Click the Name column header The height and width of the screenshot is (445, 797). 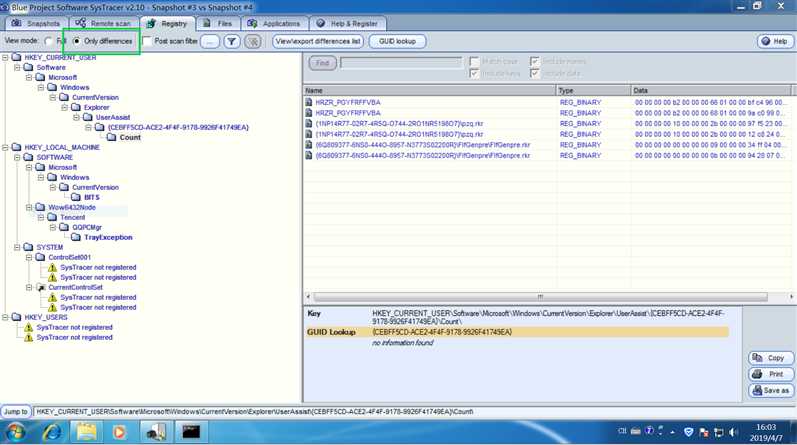click(430, 91)
